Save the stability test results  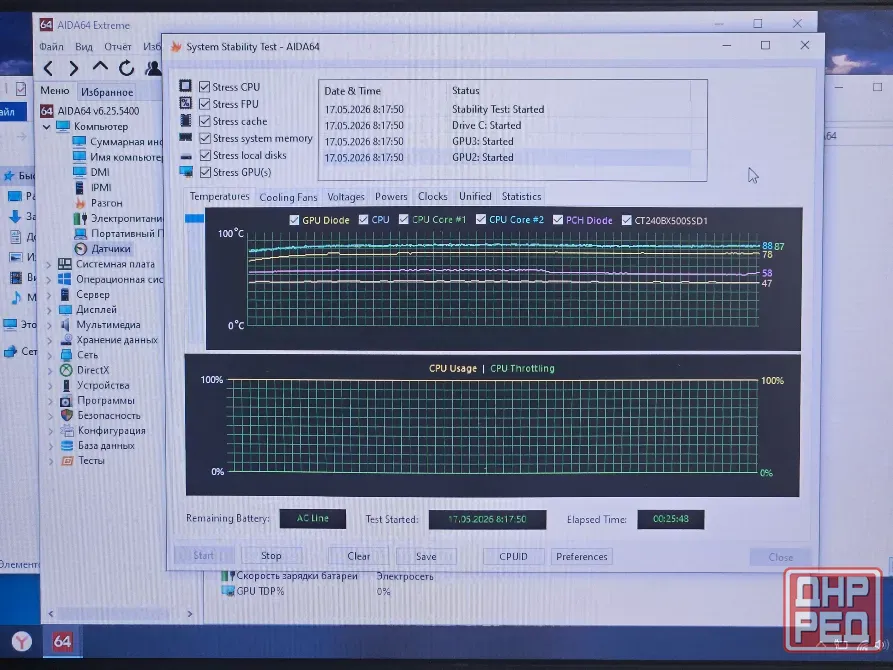(x=426, y=557)
